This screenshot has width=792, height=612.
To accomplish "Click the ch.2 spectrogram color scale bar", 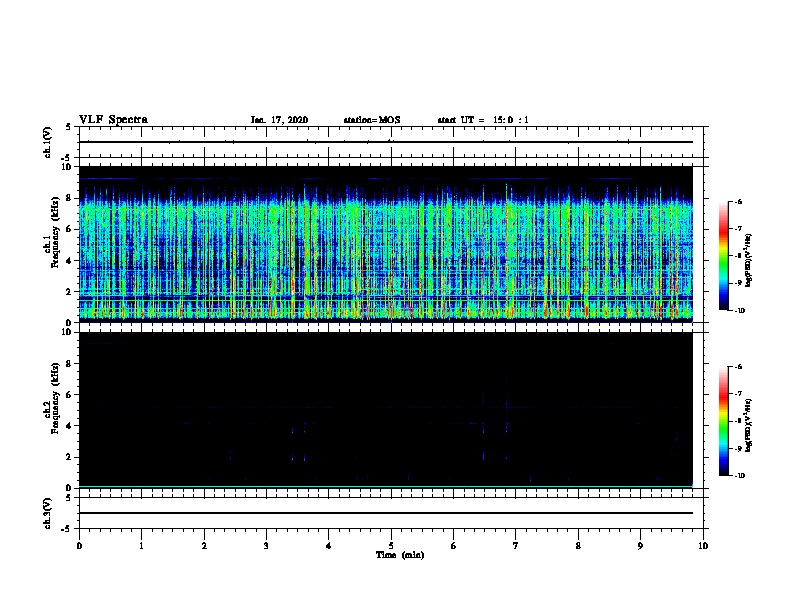I will (723, 421).
